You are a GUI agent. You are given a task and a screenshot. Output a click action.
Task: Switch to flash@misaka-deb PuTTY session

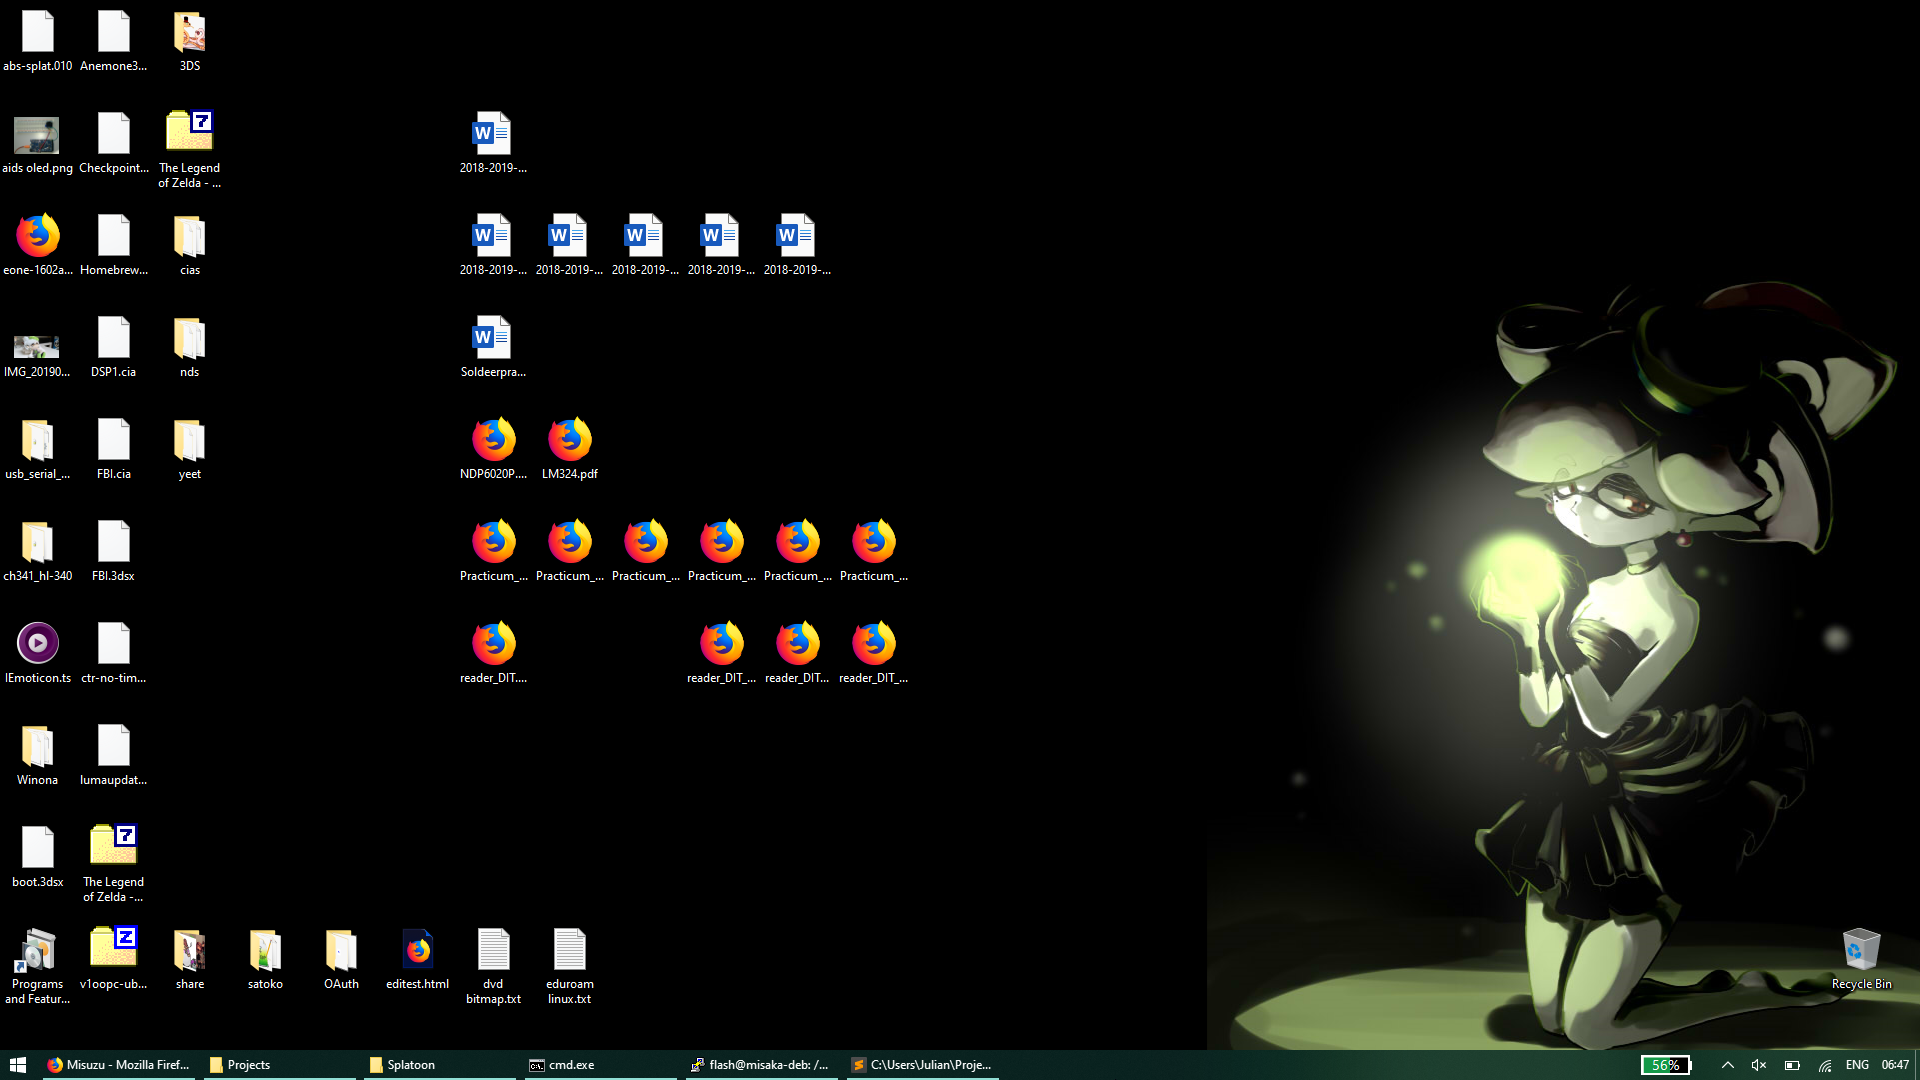760,1065
